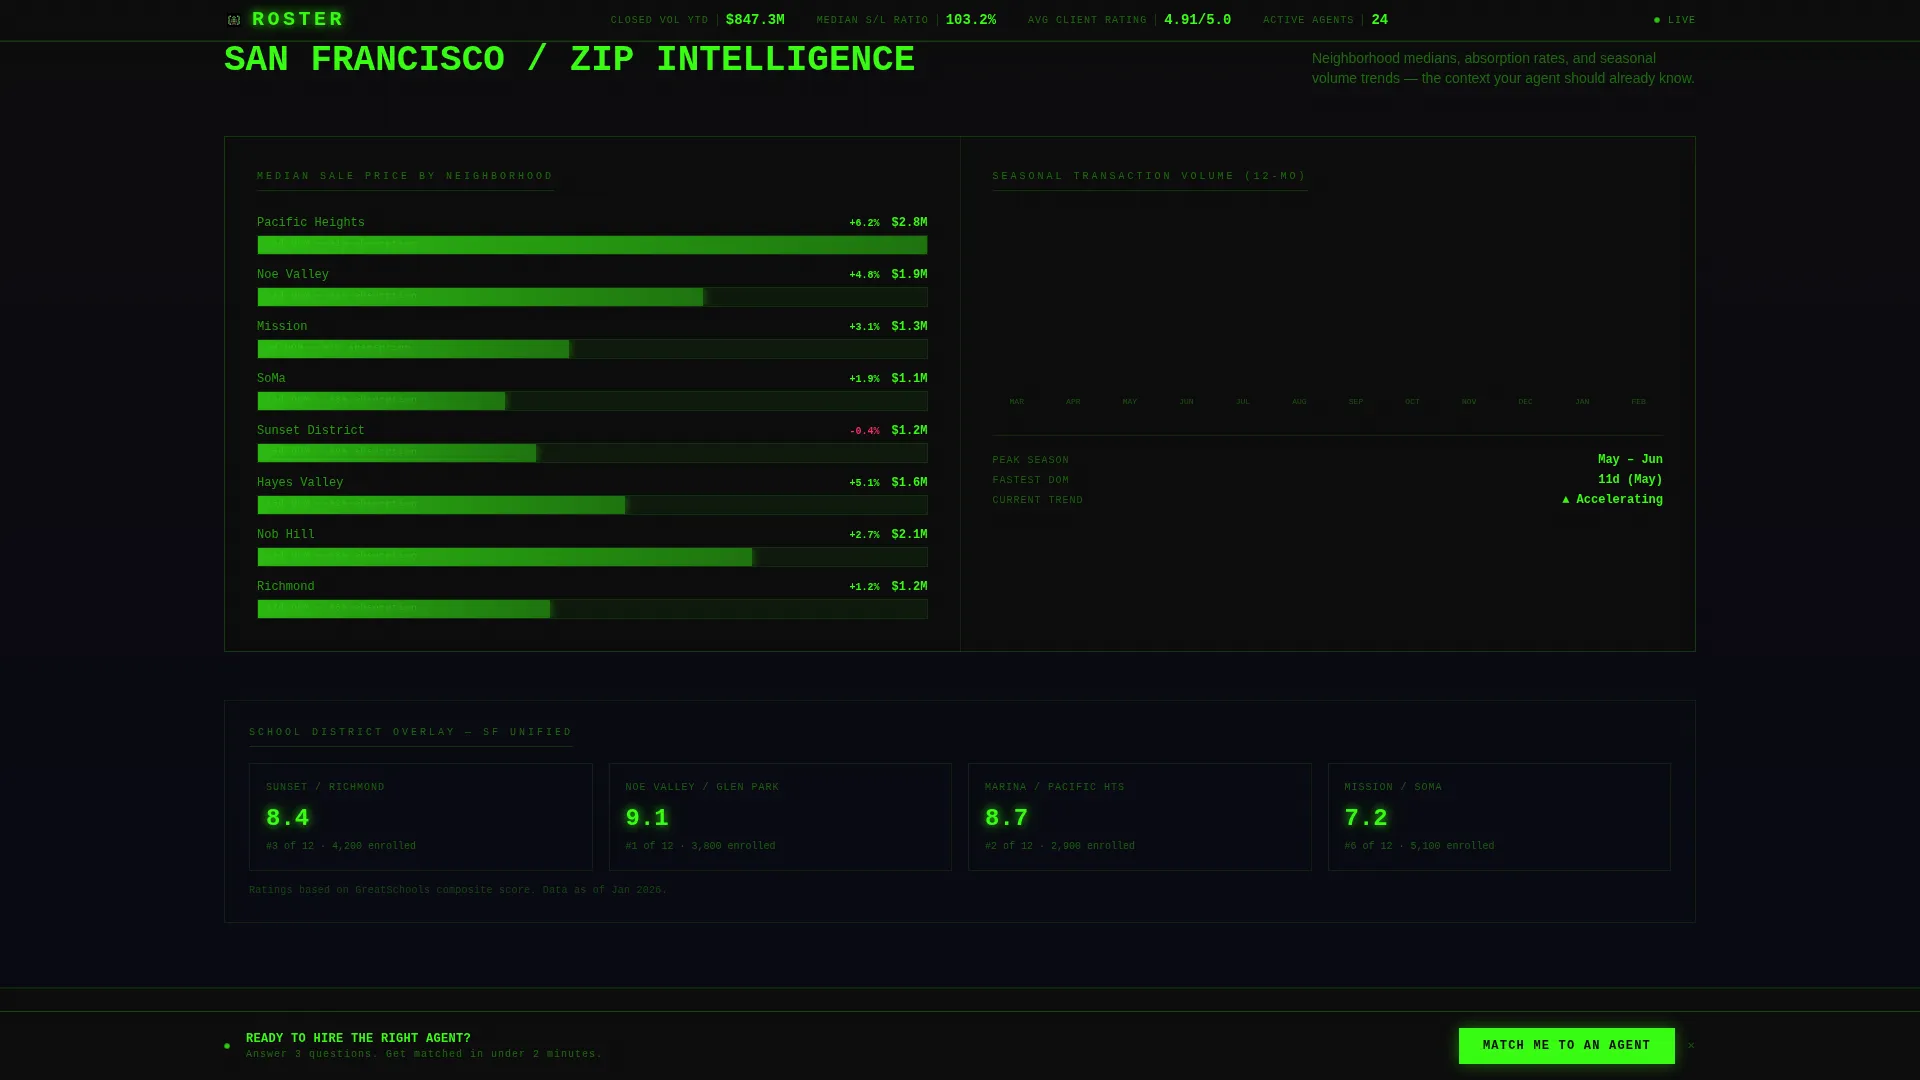Click the Peak Season value 'May – Jun'
This screenshot has height=1080, width=1920.
point(1630,460)
